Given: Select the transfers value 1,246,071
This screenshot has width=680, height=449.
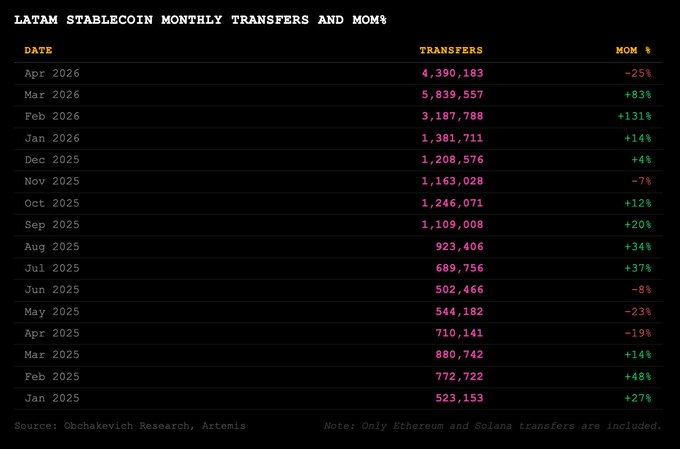Looking at the screenshot, I should point(452,203).
